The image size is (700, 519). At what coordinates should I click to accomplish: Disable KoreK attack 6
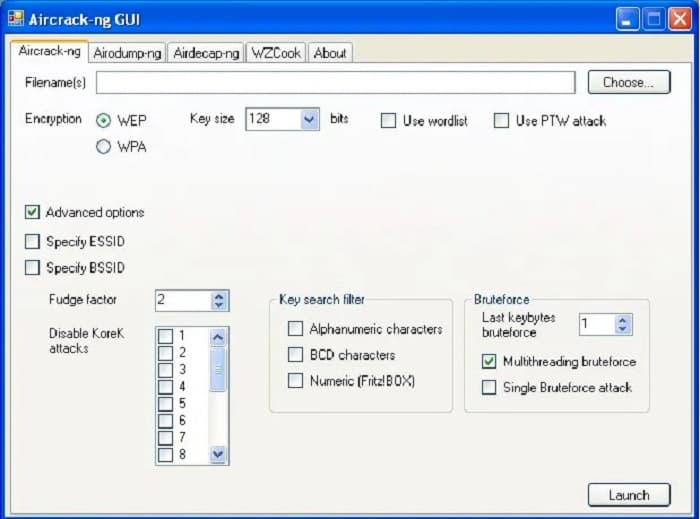point(166,420)
